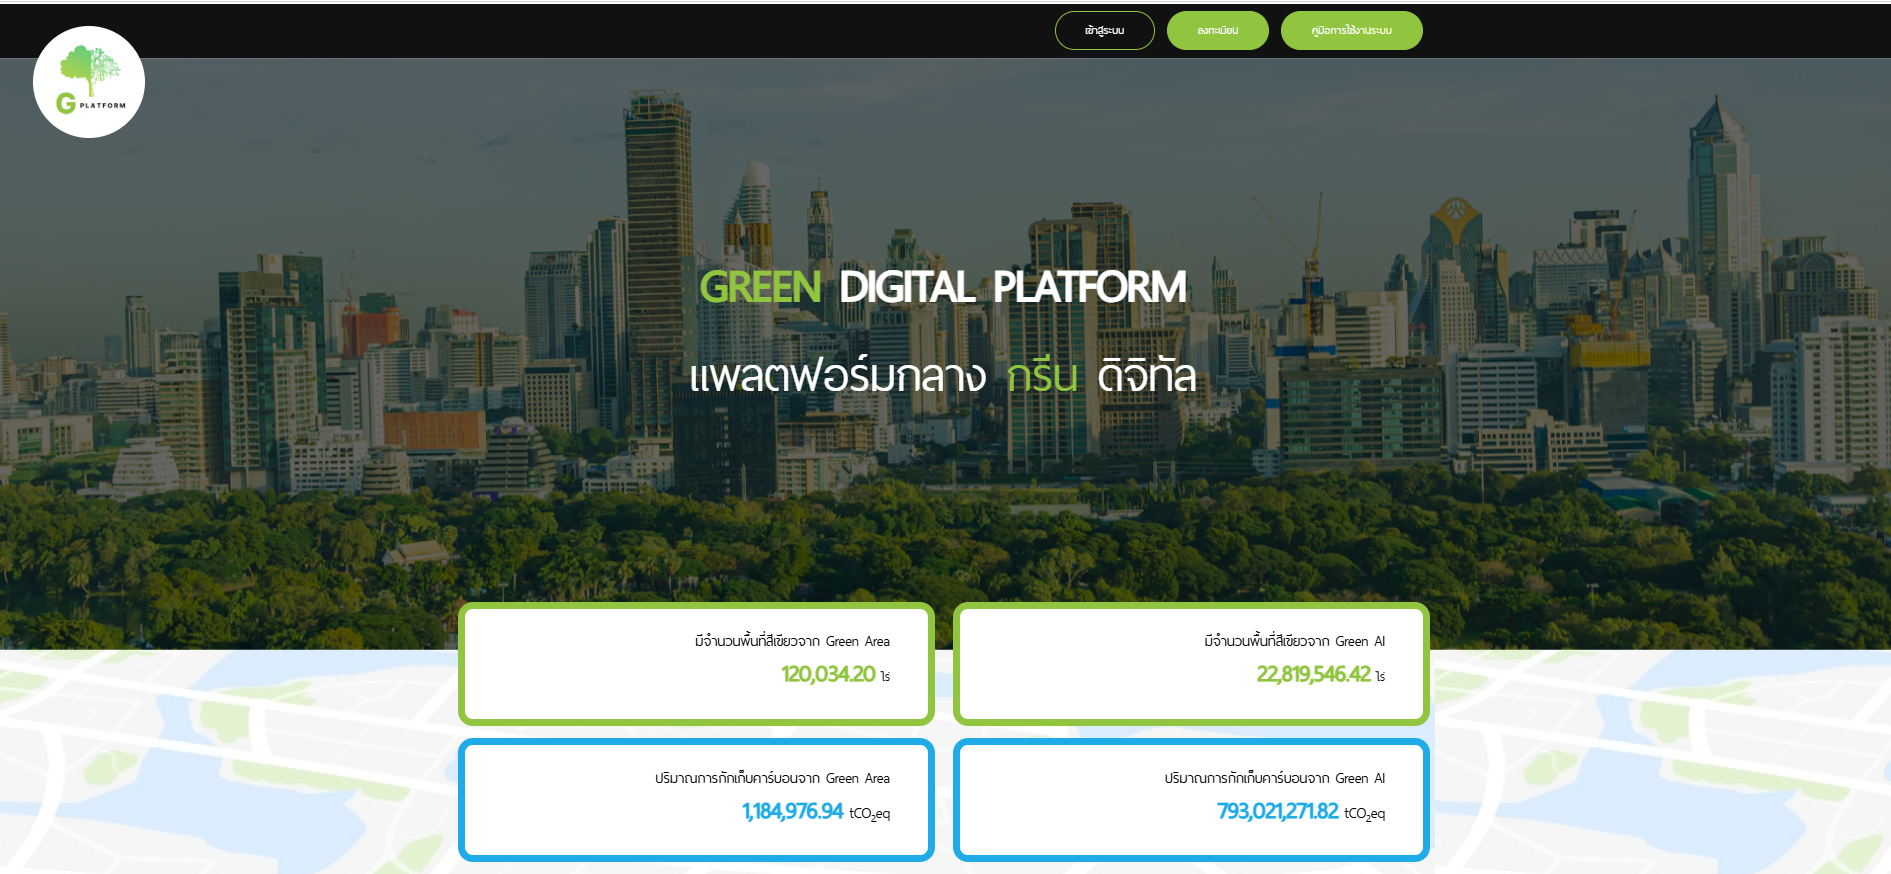The image size is (1891, 874).
Task: Click the 1,184,976.94 tCO2eq value
Action: click(792, 812)
